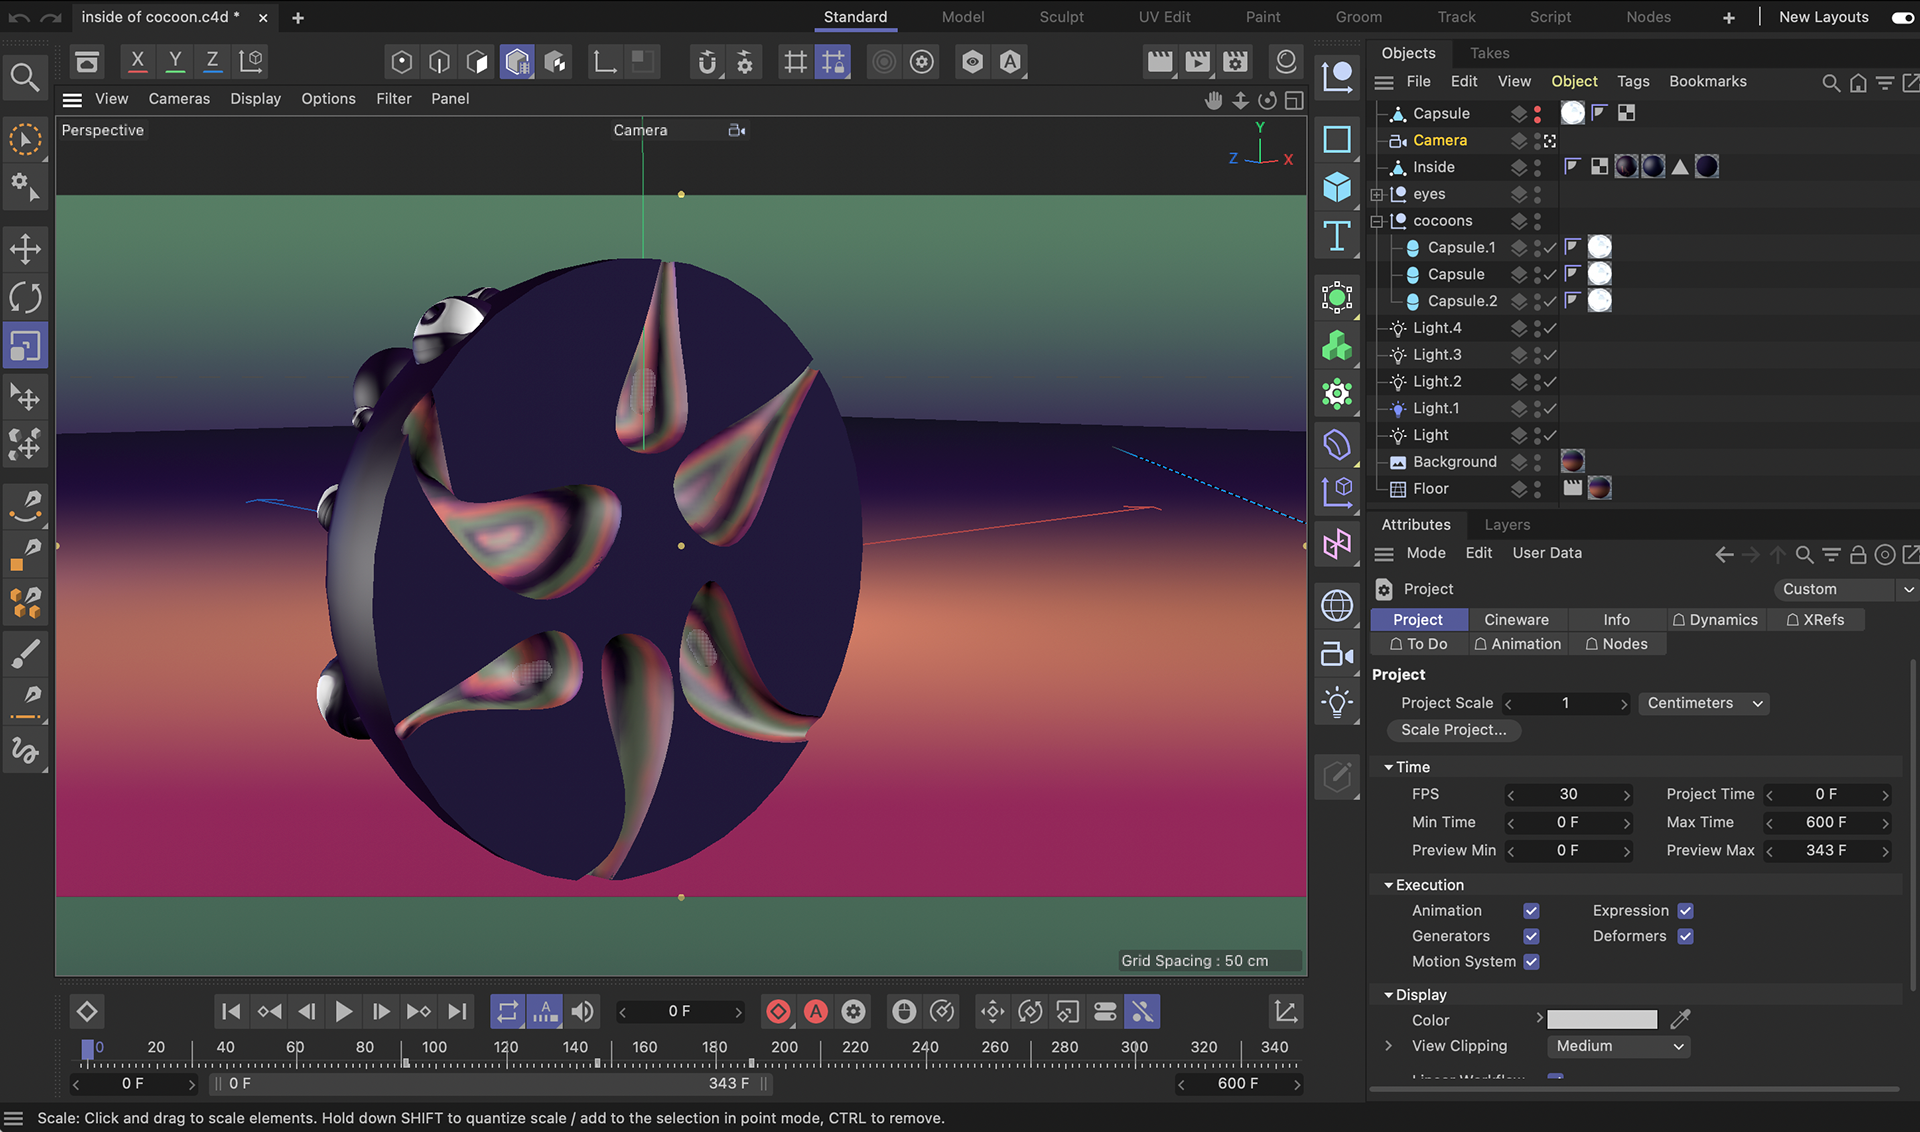Screen dimensions: 1920x1132
Task: Select the Move tool in left toolbar
Action: [x=25, y=249]
